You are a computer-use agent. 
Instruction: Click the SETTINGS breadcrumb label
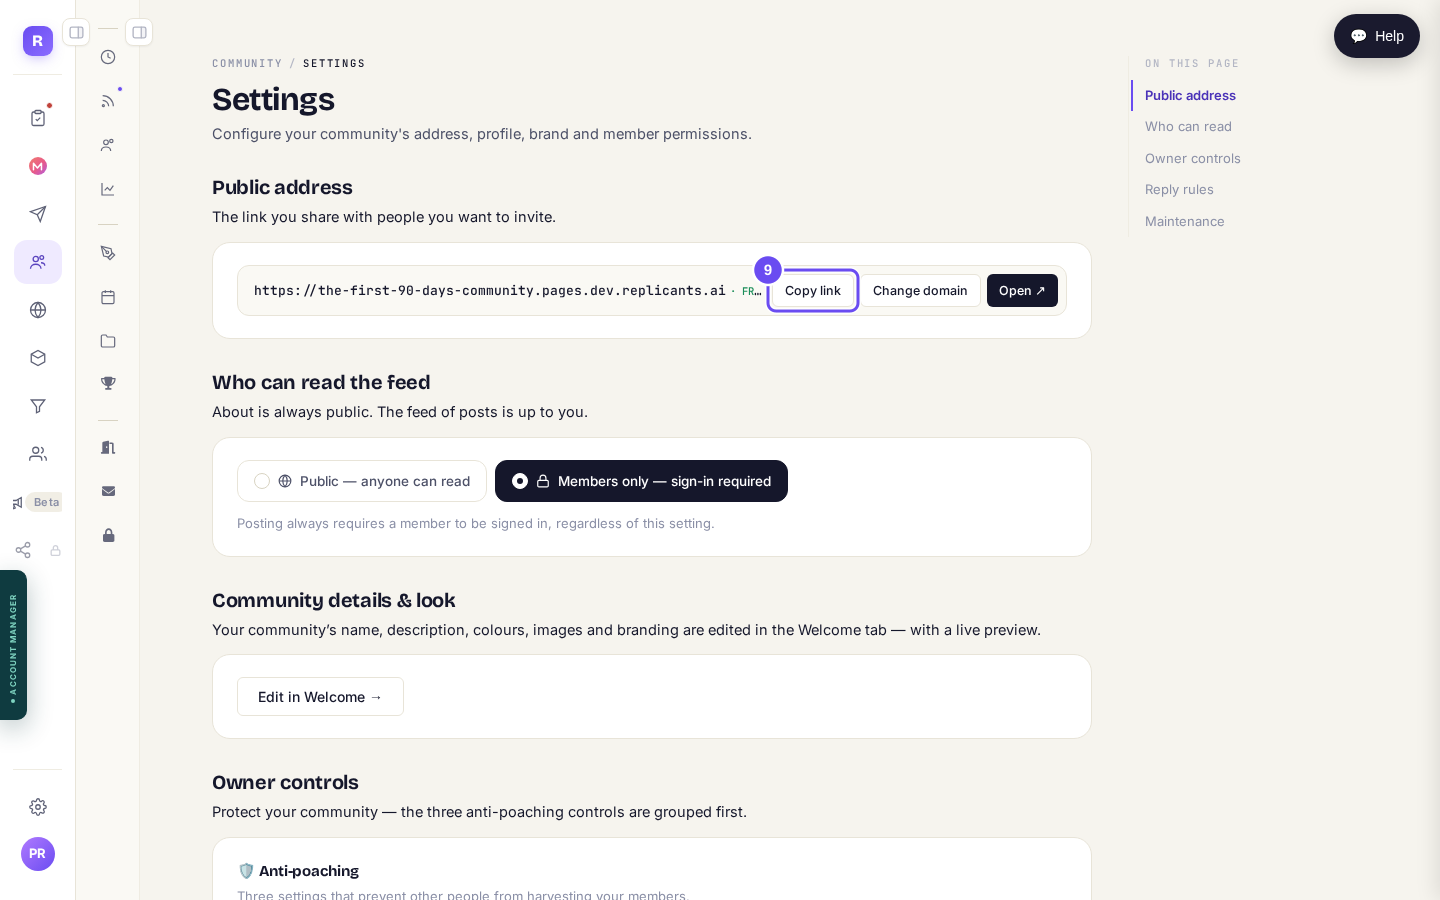334,63
